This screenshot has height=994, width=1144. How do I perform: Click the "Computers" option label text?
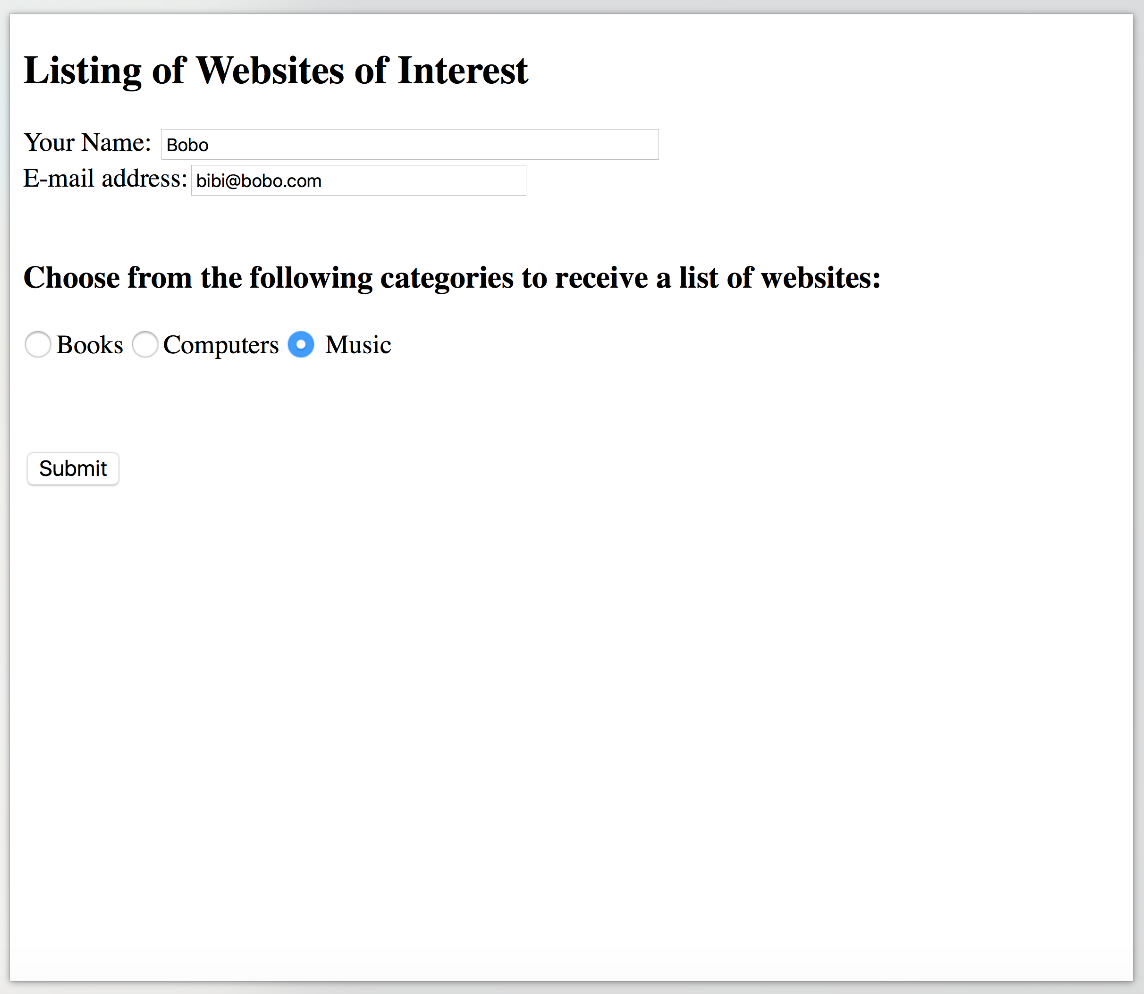coord(221,345)
